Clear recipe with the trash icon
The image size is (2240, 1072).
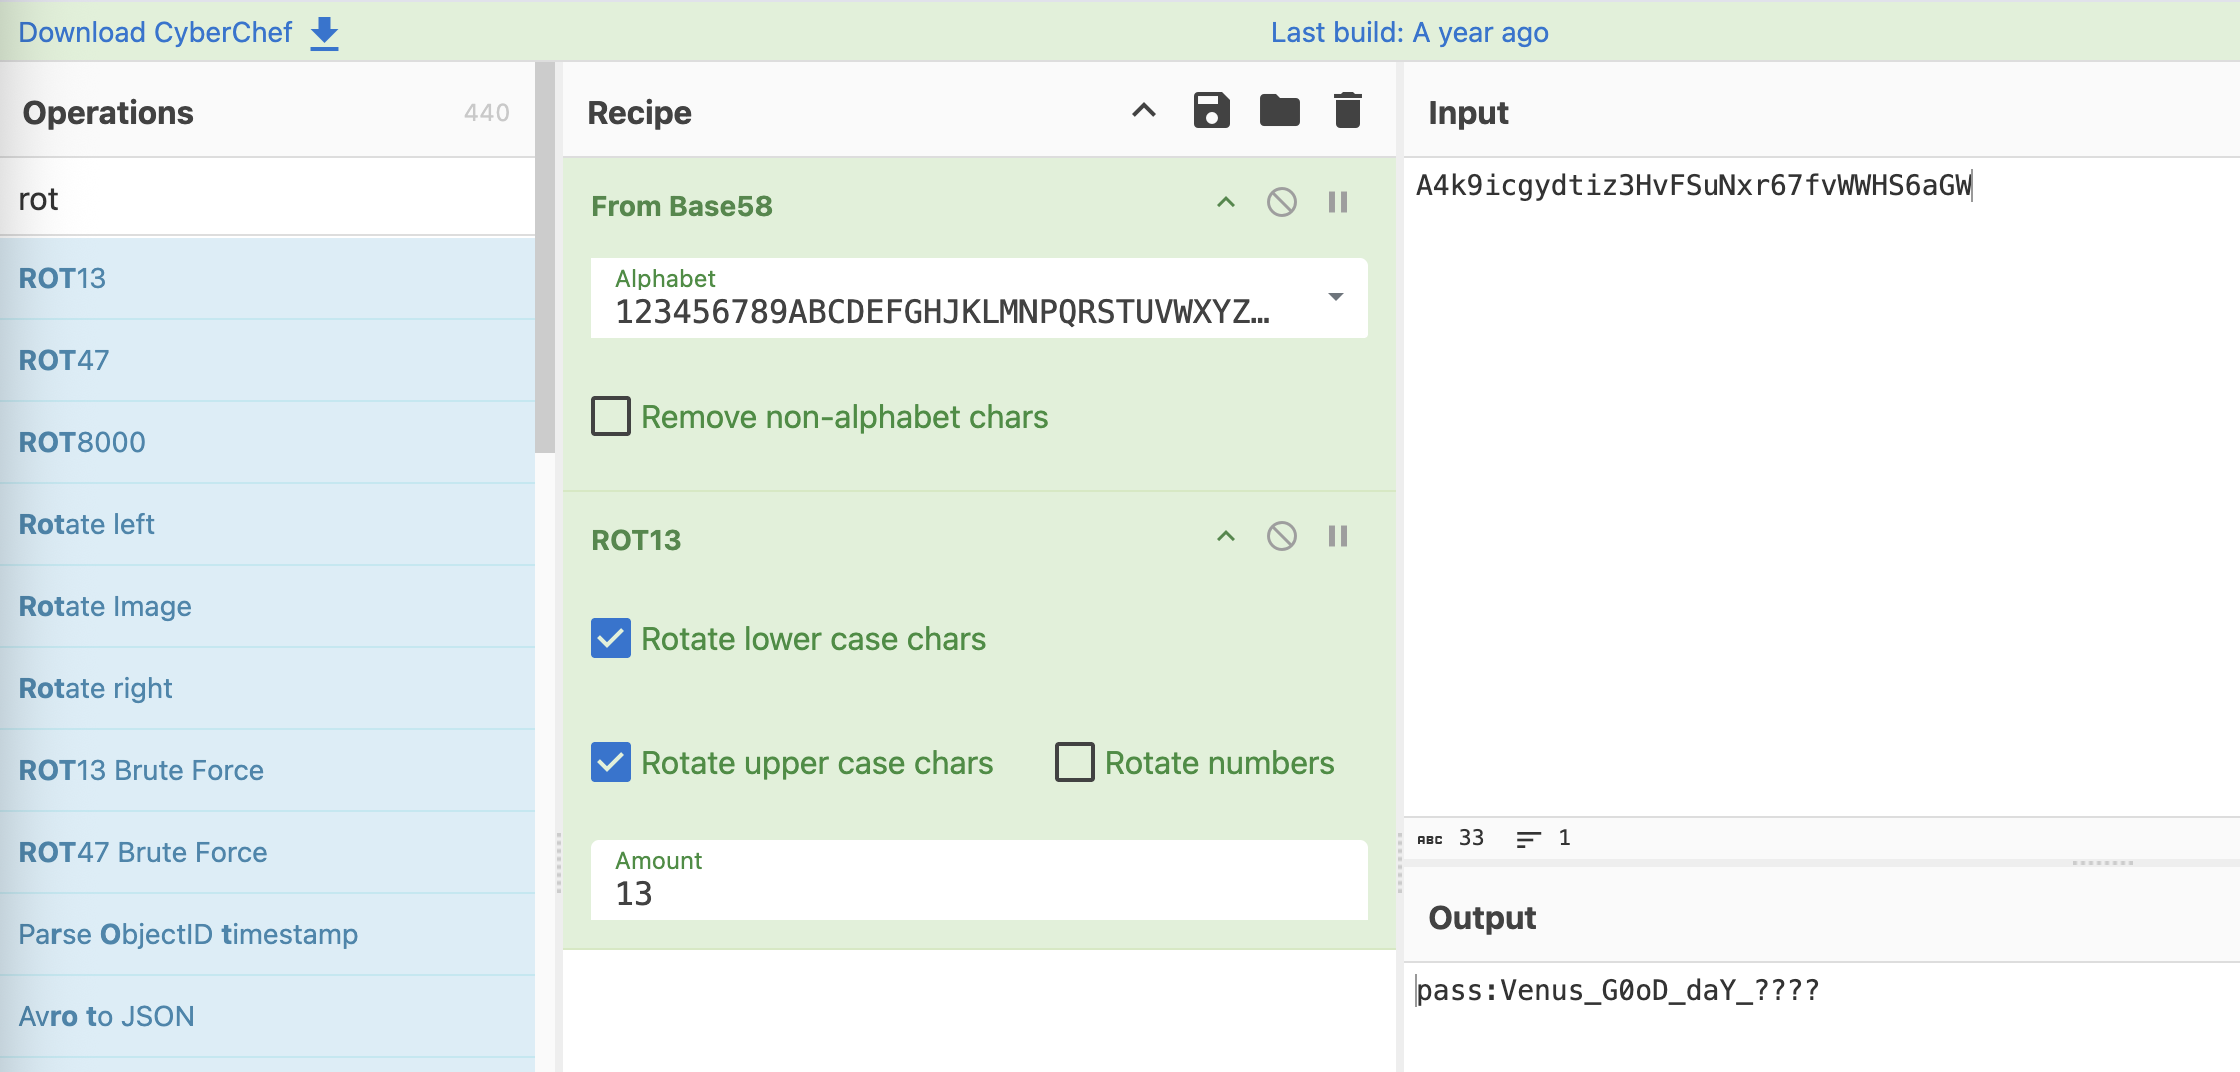pos(1347,111)
